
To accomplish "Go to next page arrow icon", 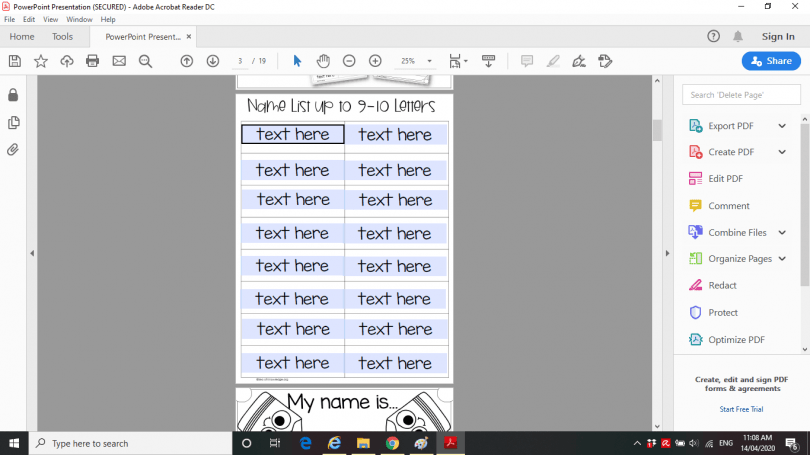I will (213, 61).
